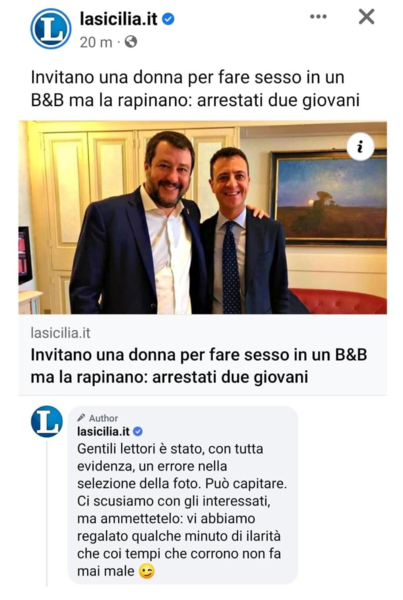
Task: Close the post with the X icon
Action: point(366,16)
